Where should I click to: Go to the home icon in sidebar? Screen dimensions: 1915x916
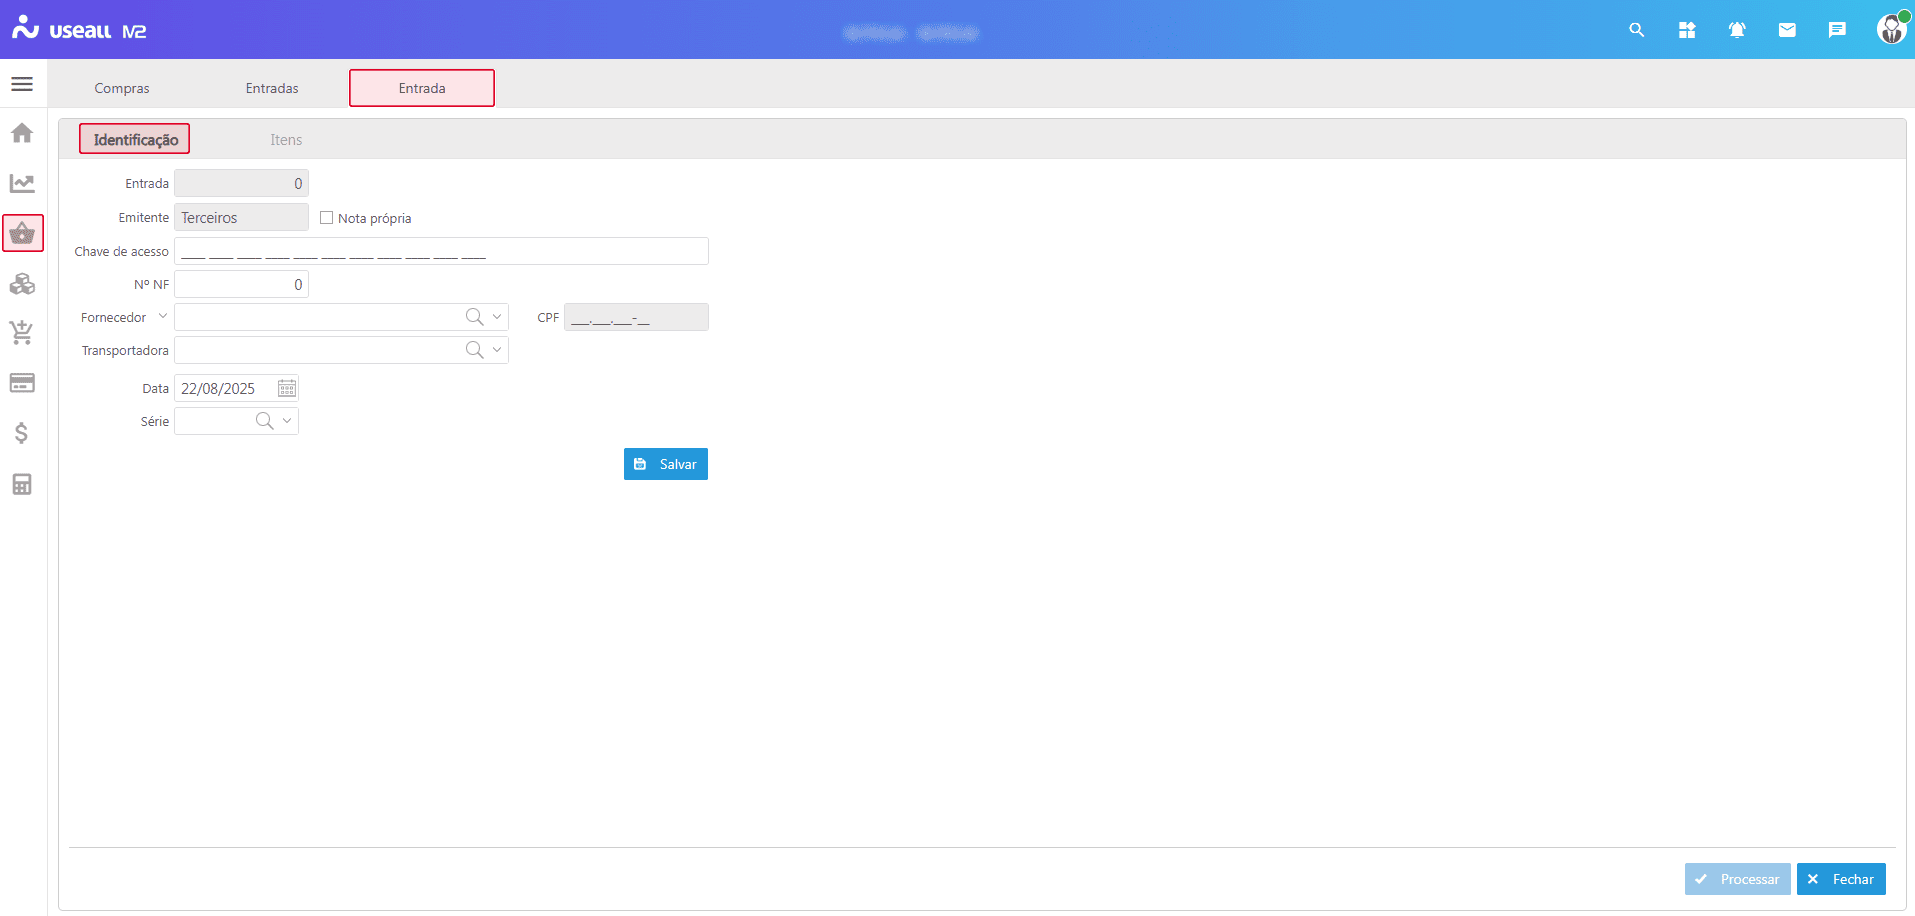click(22, 133)
